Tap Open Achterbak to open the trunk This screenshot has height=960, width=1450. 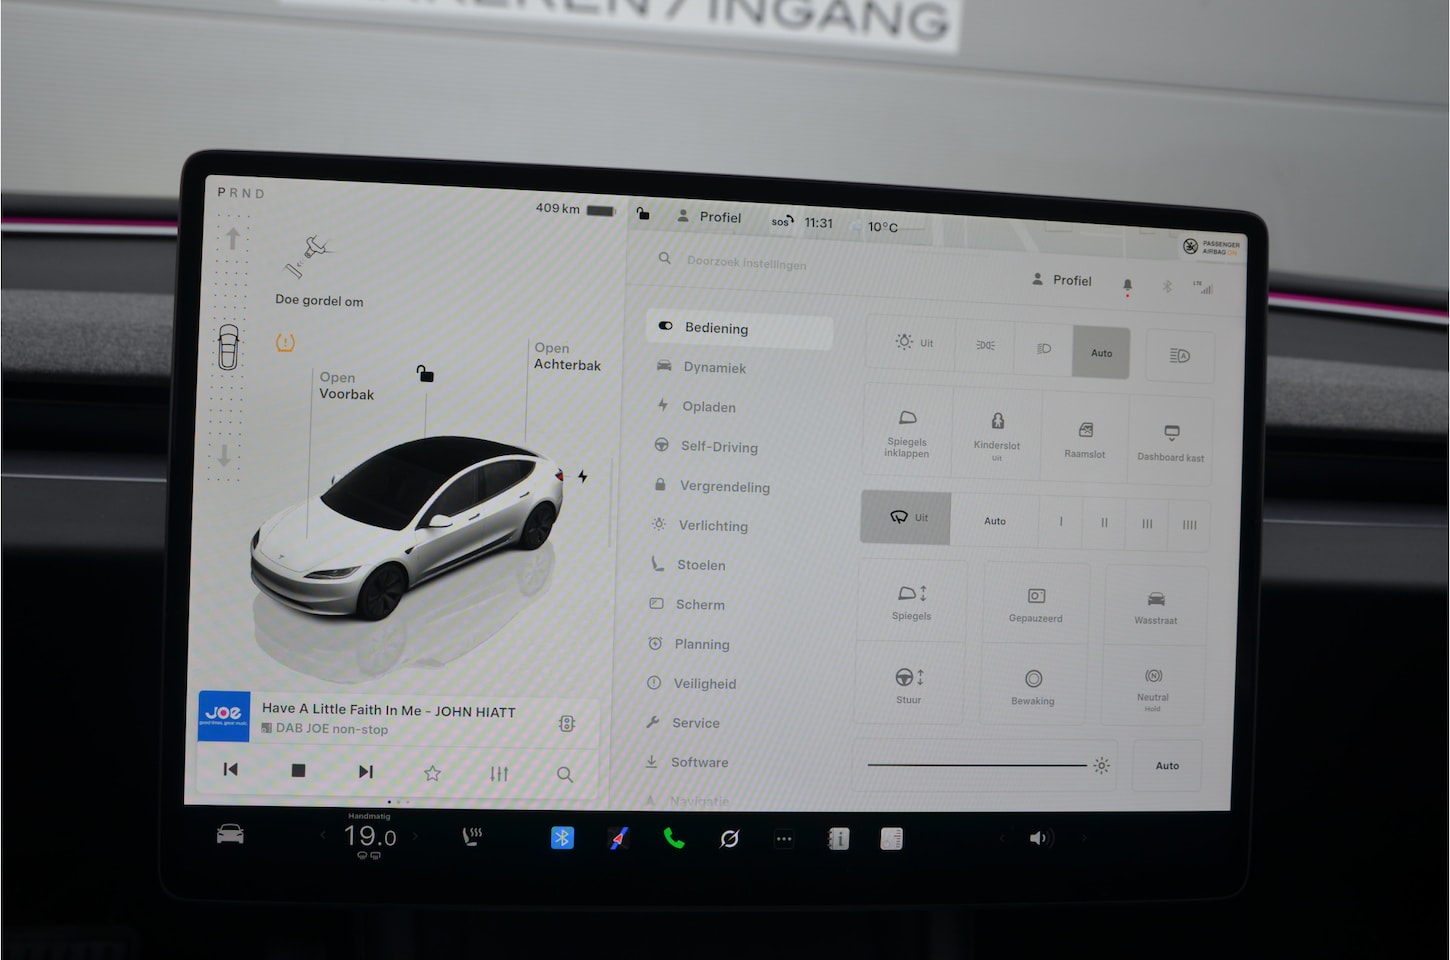[x=567, y=357]
